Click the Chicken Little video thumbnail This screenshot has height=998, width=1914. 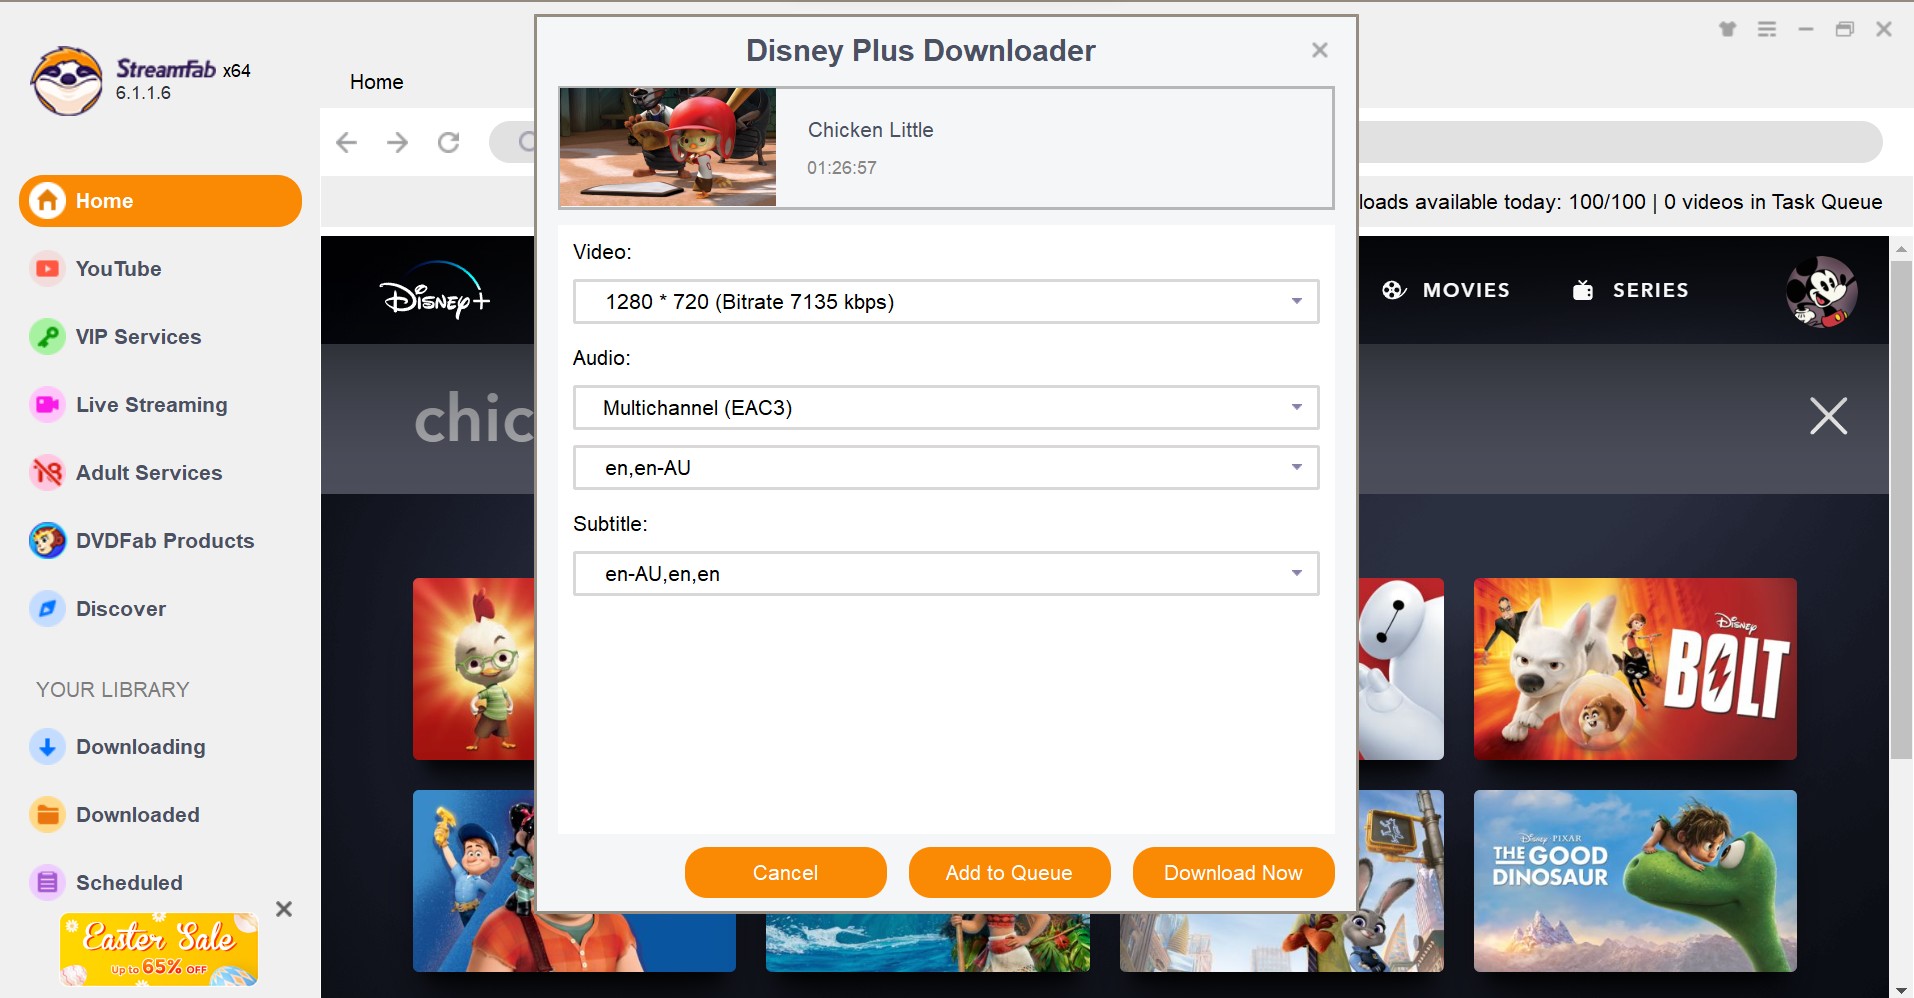pyautogui.click(x=668, y=147)
